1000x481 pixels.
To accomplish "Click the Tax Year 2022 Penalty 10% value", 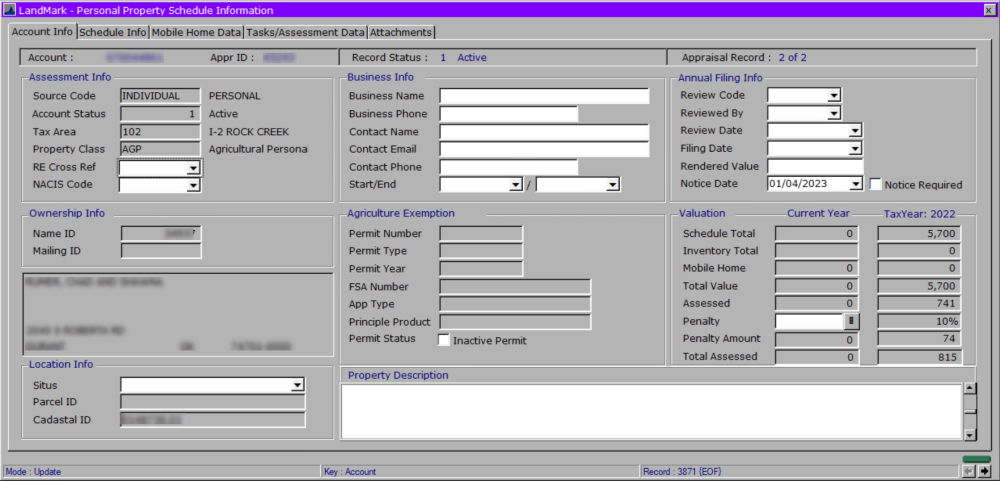I will coord(919,321).
